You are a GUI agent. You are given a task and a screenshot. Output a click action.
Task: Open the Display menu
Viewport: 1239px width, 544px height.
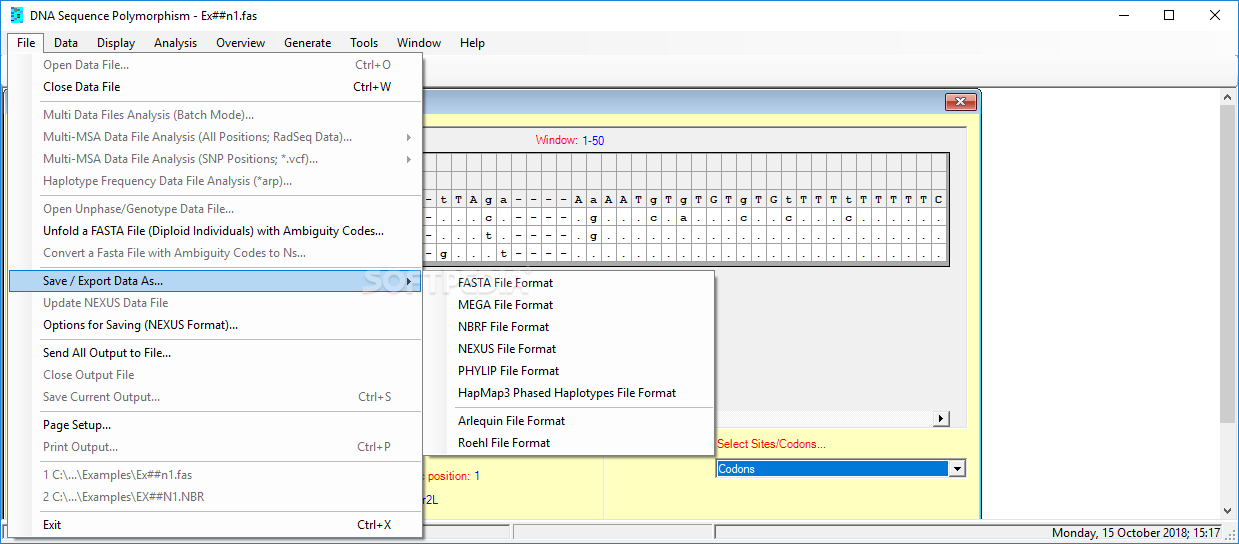(x=116, y=43)
